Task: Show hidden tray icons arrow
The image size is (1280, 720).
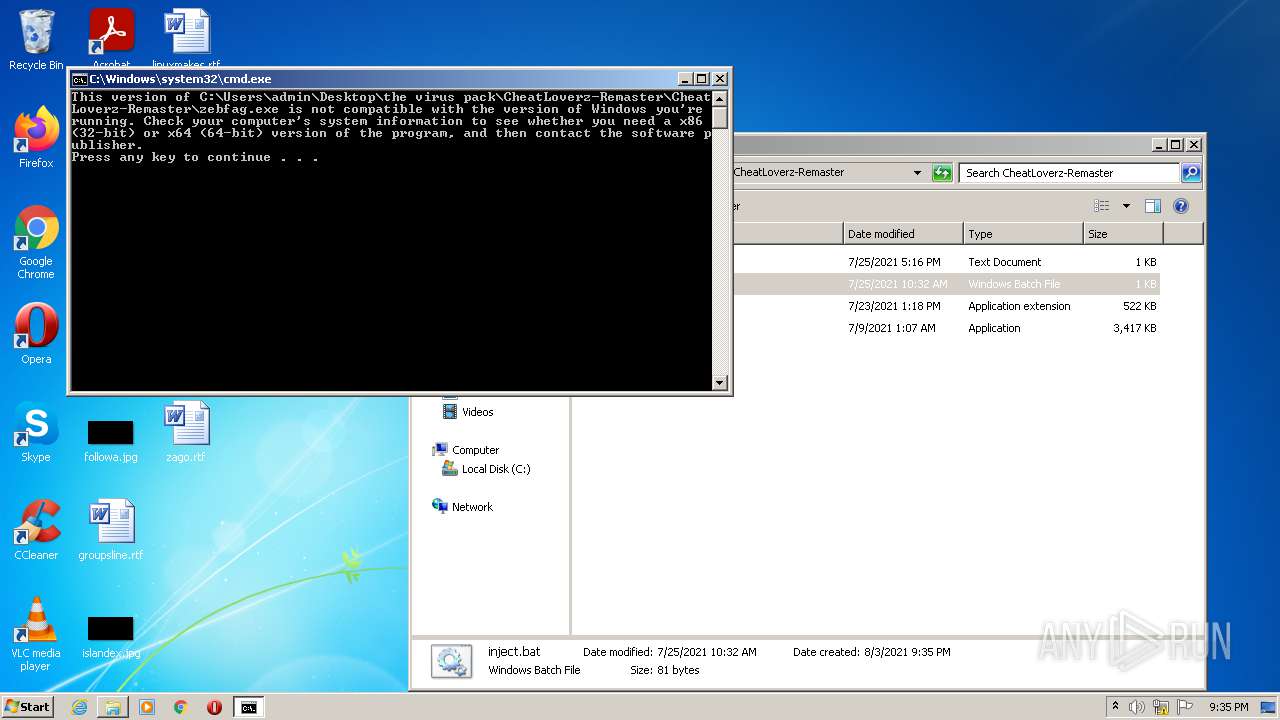Action: click(1115, 706)
